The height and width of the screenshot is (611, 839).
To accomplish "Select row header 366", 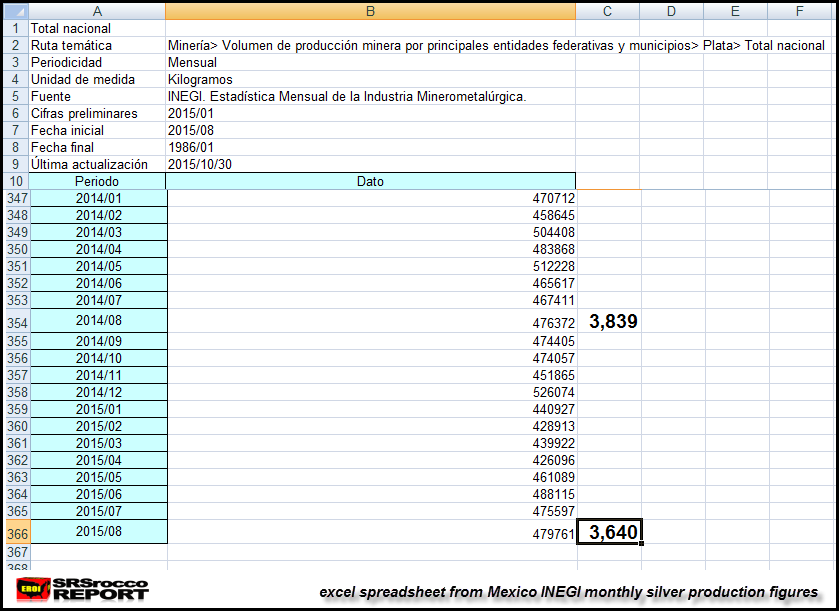I will 15,533.
